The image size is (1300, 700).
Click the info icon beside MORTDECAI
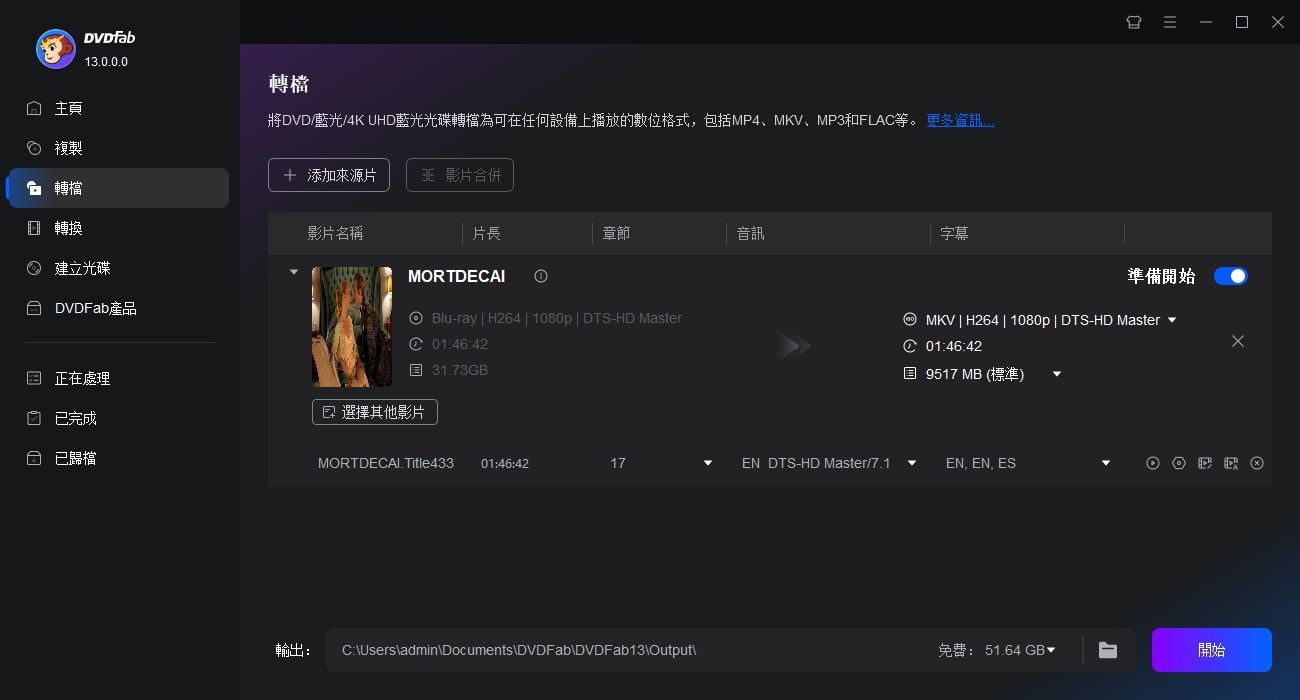(541, 276)
